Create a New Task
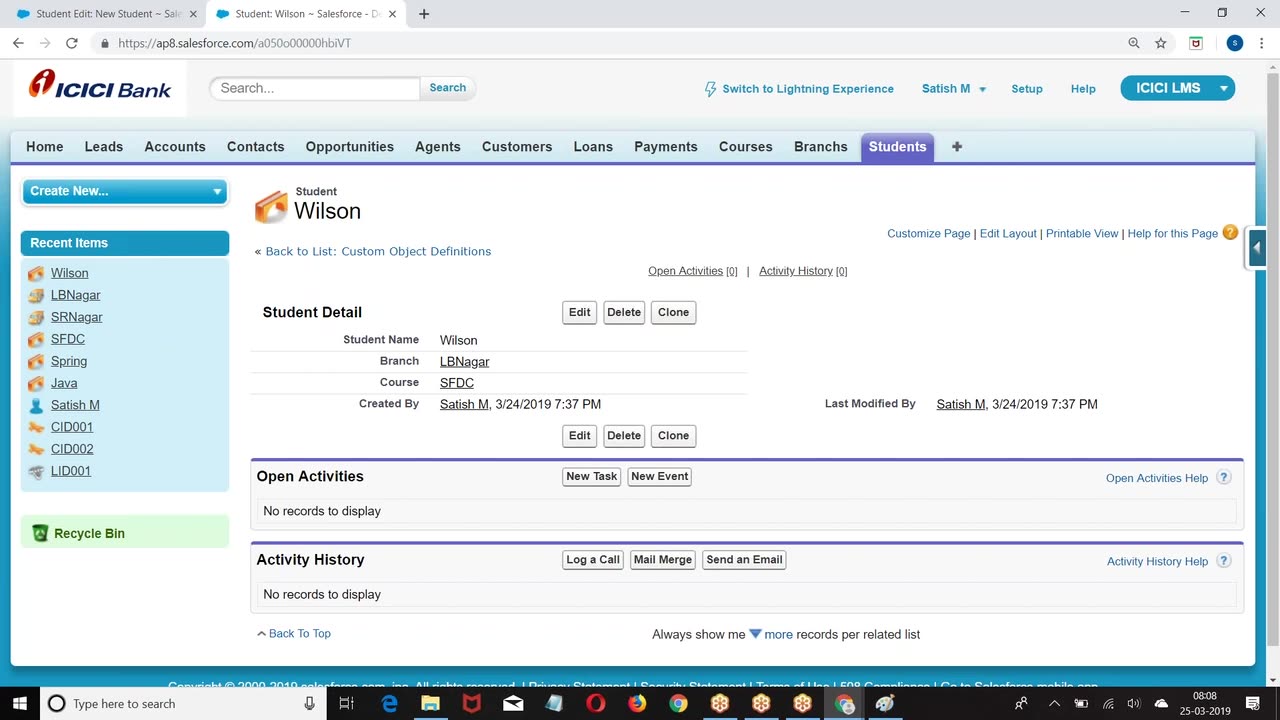Screen dimensions: 1280x720 [592, 476]
